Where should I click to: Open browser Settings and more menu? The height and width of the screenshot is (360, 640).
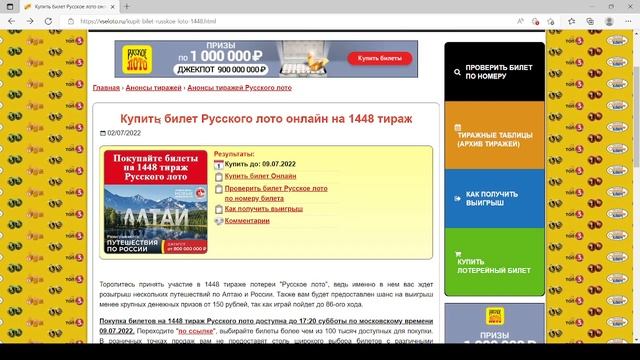tap(628, 21)
